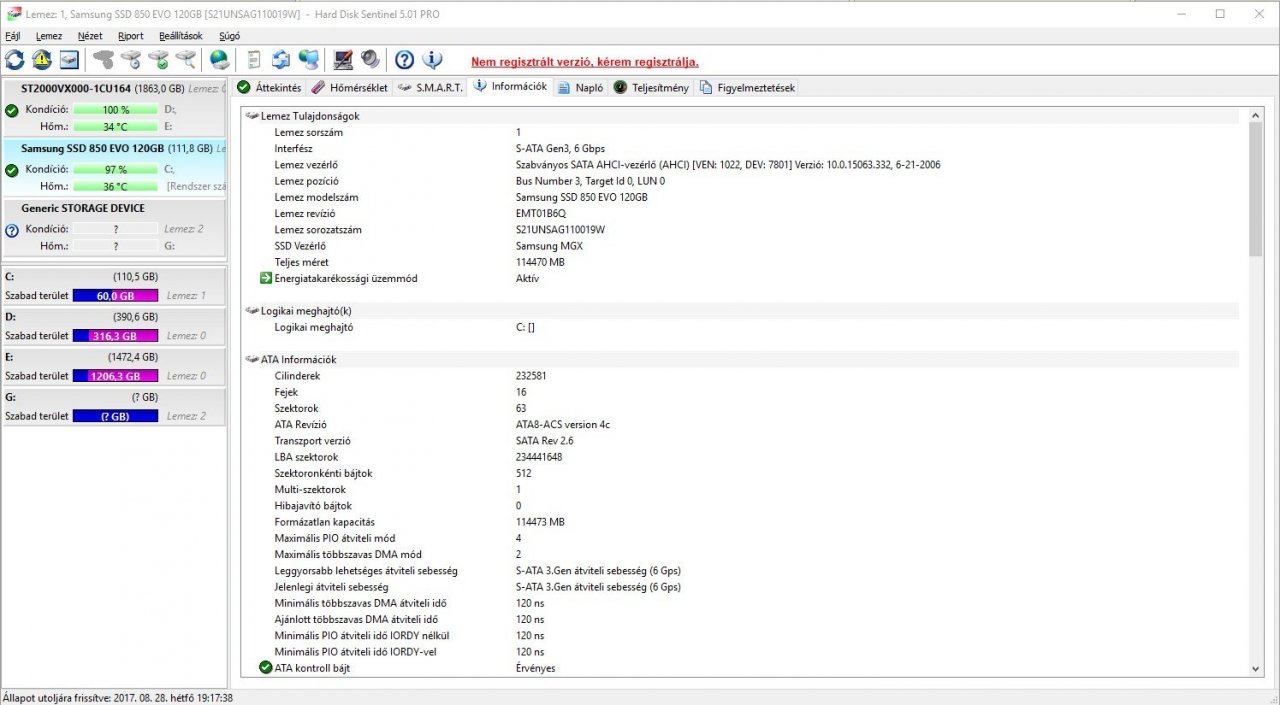
Task: Click the refresh disks toolbar icon
Action: pyautogui.click(x=15, y=60)
